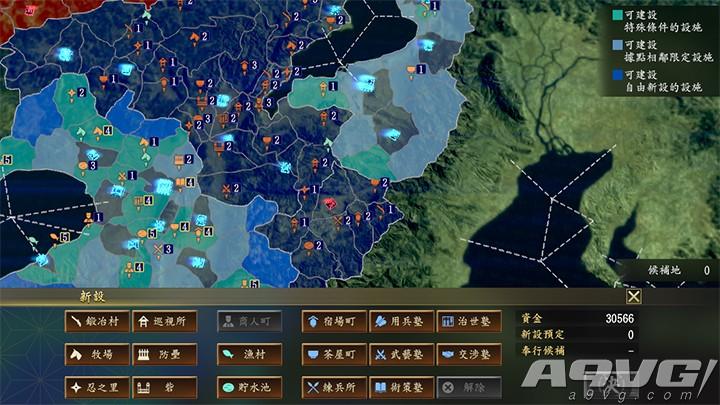Image resolution: width=720 pixels, height=405 pixels.
Task: Click the 候補地 counter
Action: [x=679, y=270]
